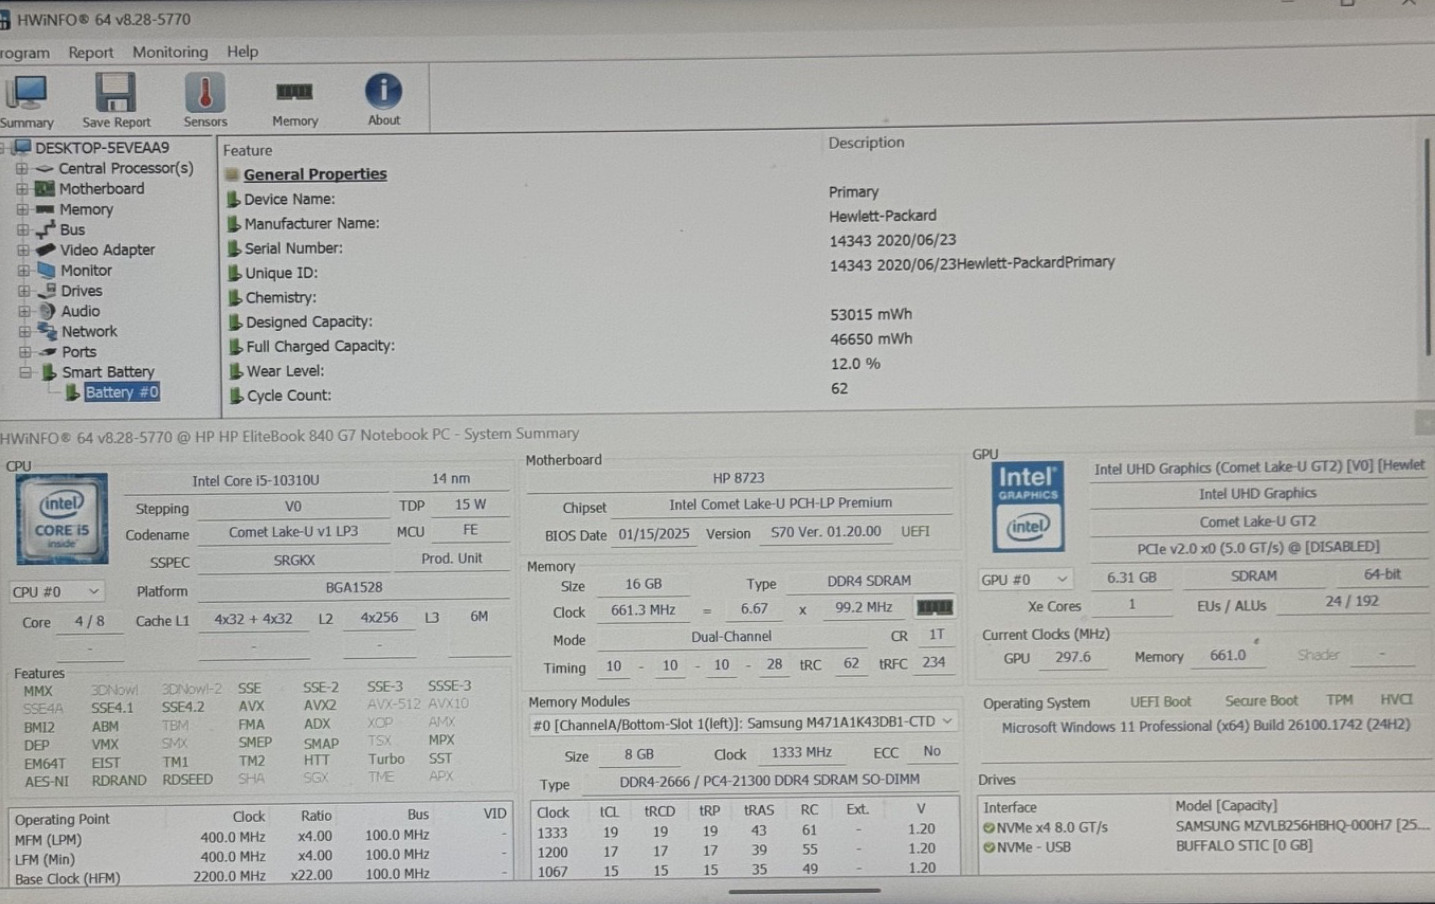The height and width of the screenshot is (904, 1435).
Task: Click the Intel Core i5 logo
Action: (x=62, y=518)
